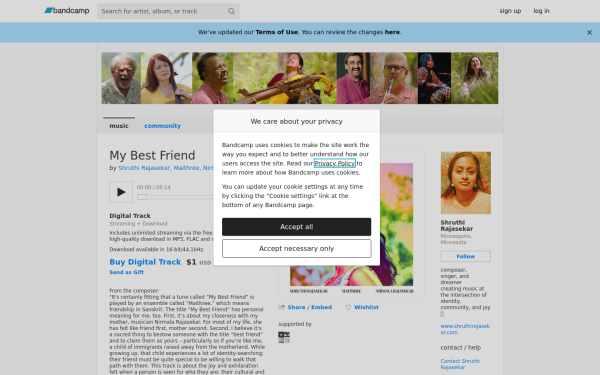Open the Bandcamp logo home link
This screenshot has width=600, height=375.
point(67,11)
